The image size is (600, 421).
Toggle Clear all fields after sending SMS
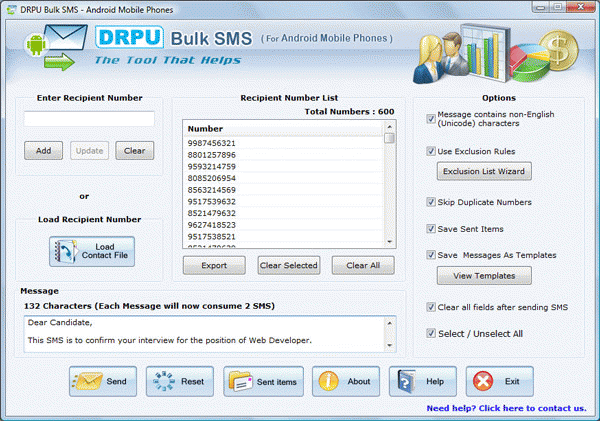coord(431,307)
